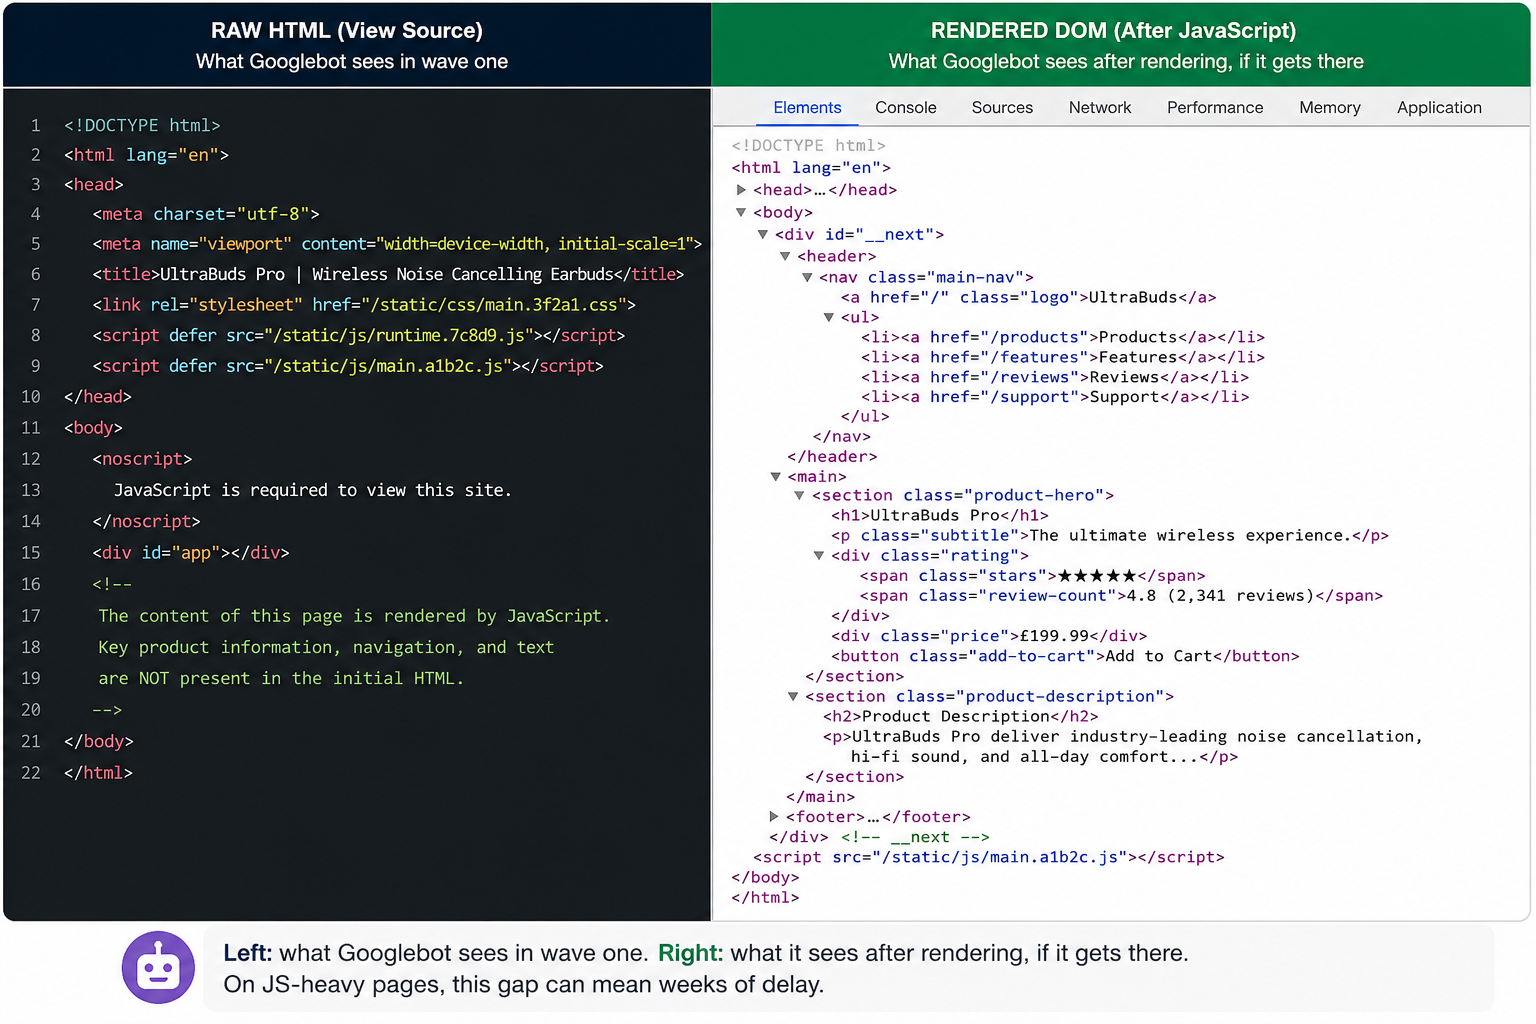Select the h2 Product Description line

tap(961, 716)
